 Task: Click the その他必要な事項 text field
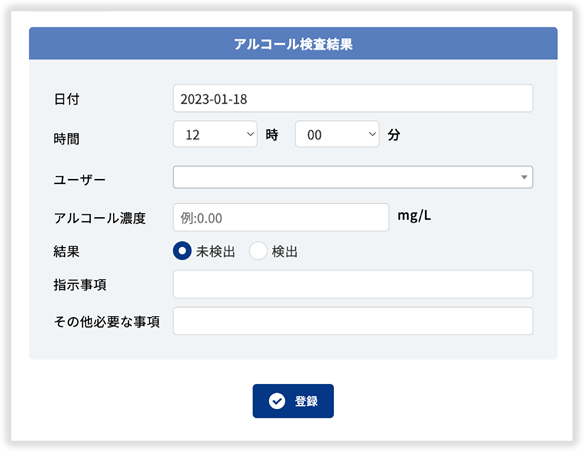point(353,321)
